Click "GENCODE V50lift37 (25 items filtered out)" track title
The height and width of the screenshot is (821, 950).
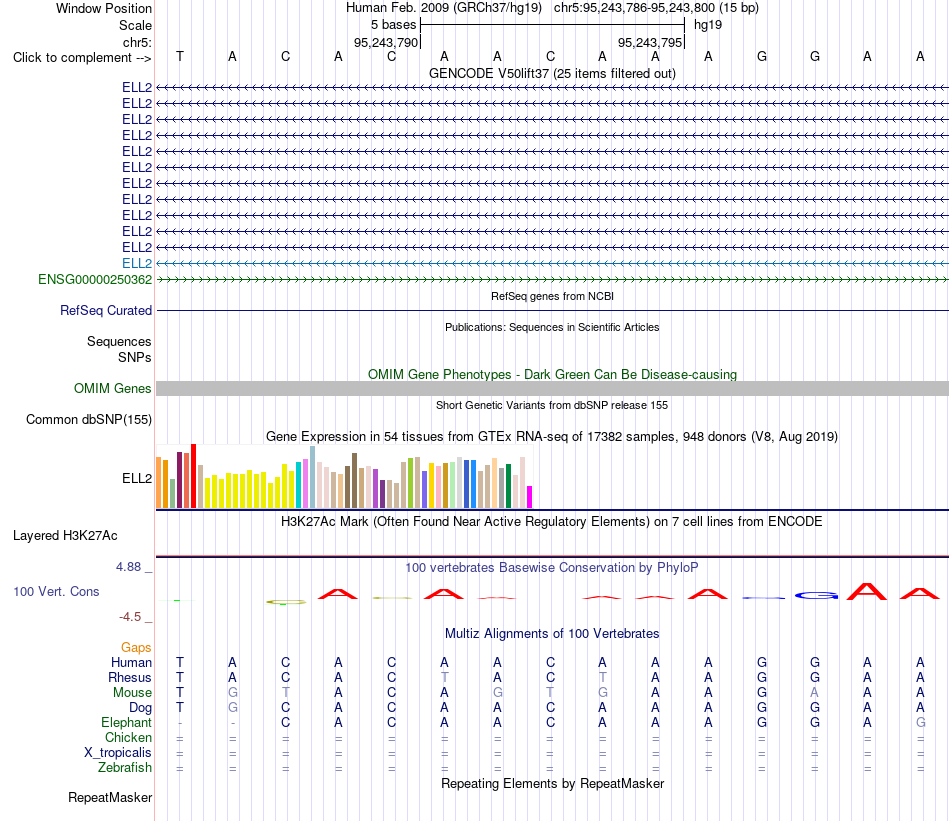click(552, 73)
